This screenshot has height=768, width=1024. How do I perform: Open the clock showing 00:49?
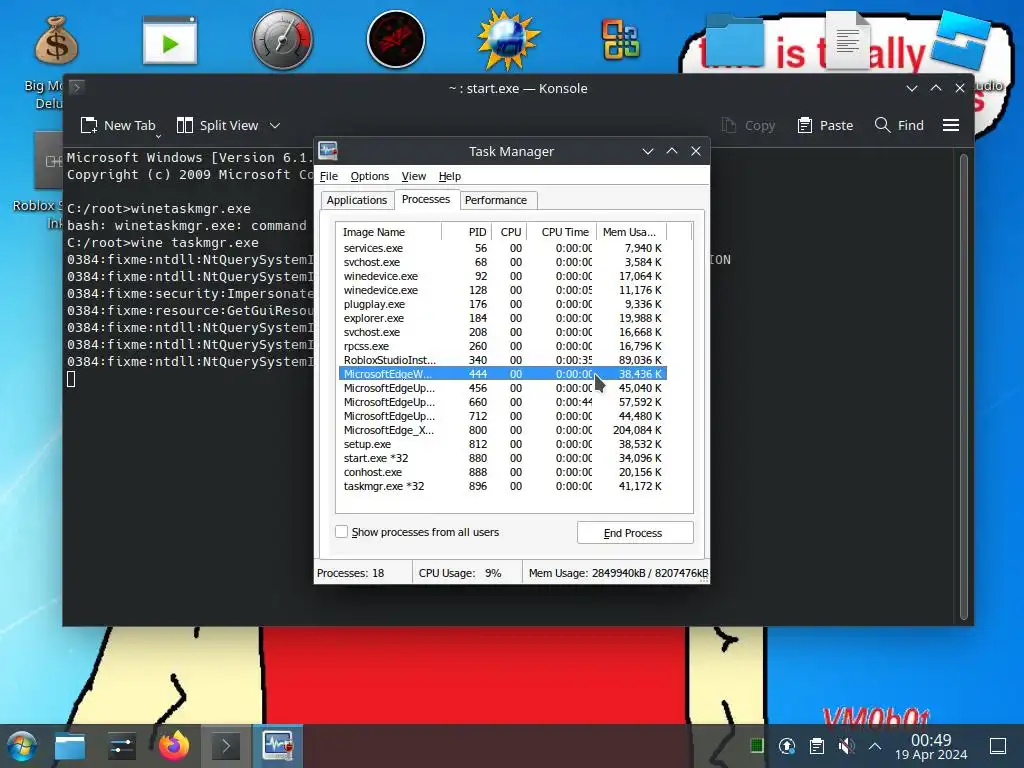coord(931,746)
